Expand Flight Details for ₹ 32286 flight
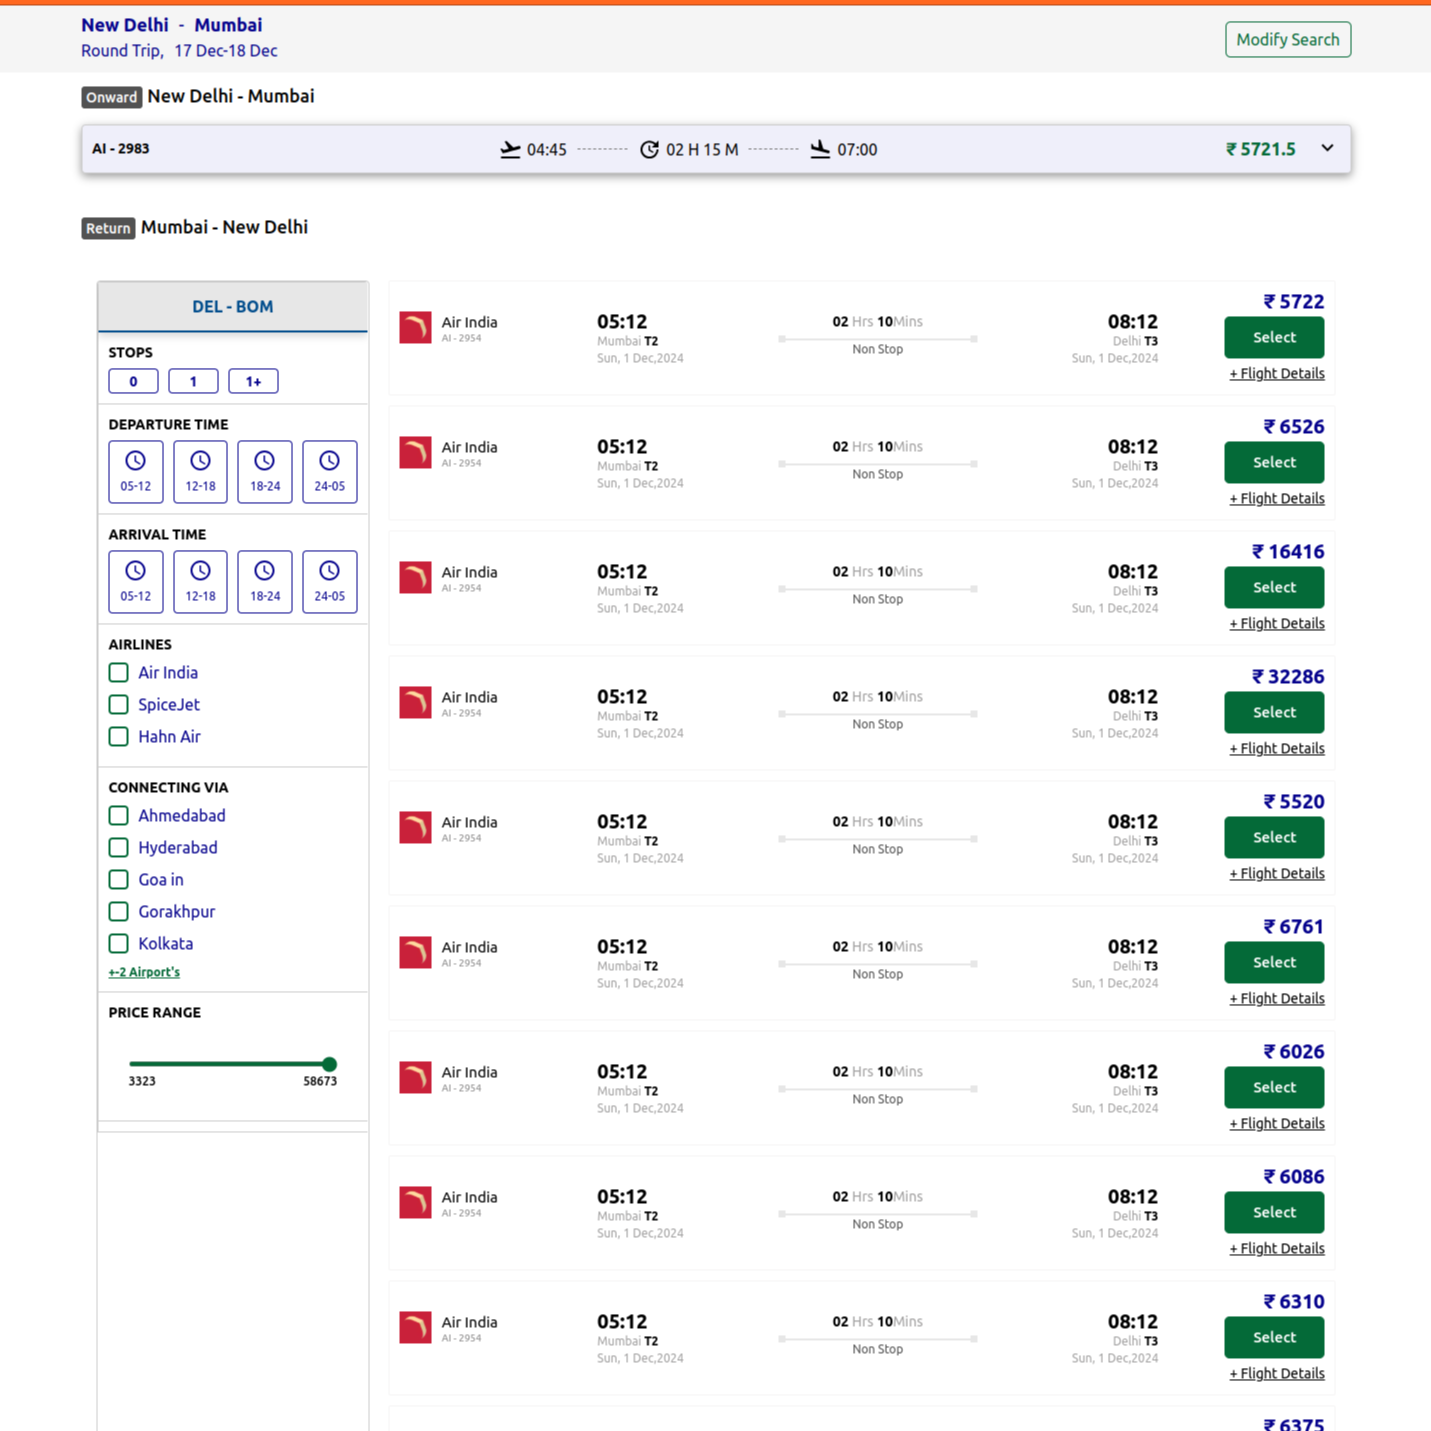Image resolution: width=1431 pixels, height=1431 pixels. pos(1277,749)
